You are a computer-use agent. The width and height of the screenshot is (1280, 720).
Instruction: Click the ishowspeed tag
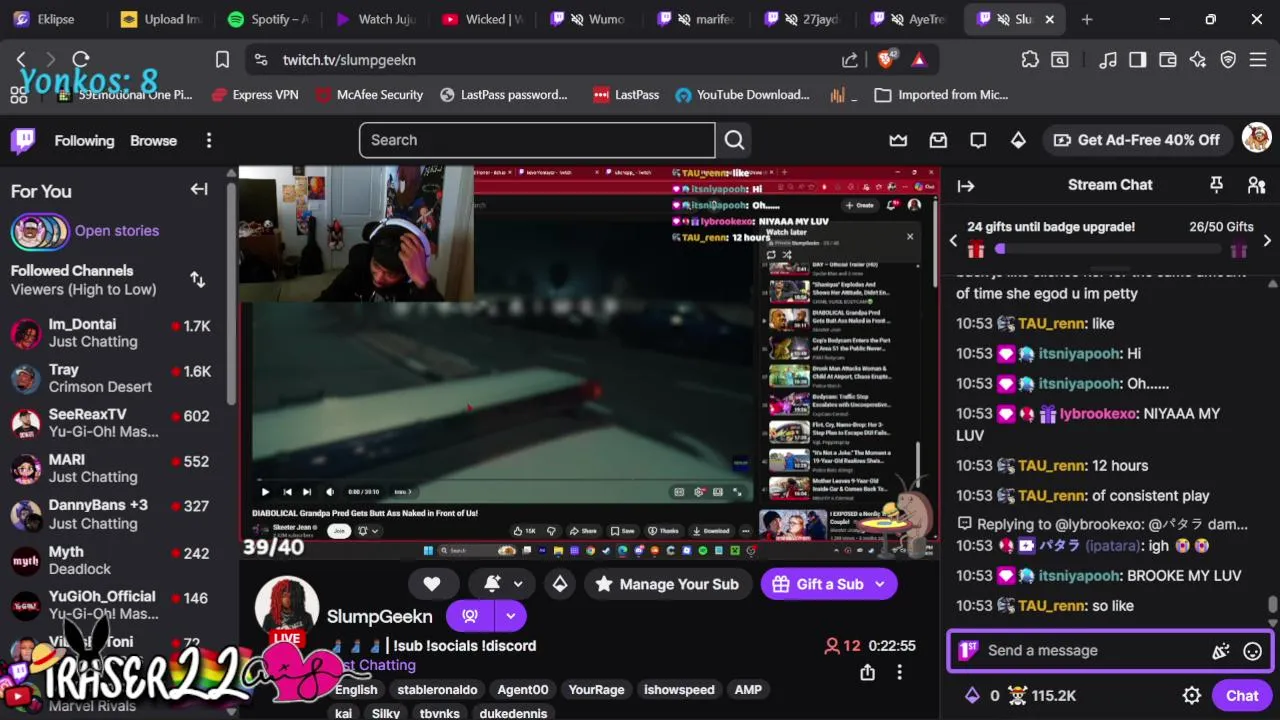(679, 690)
